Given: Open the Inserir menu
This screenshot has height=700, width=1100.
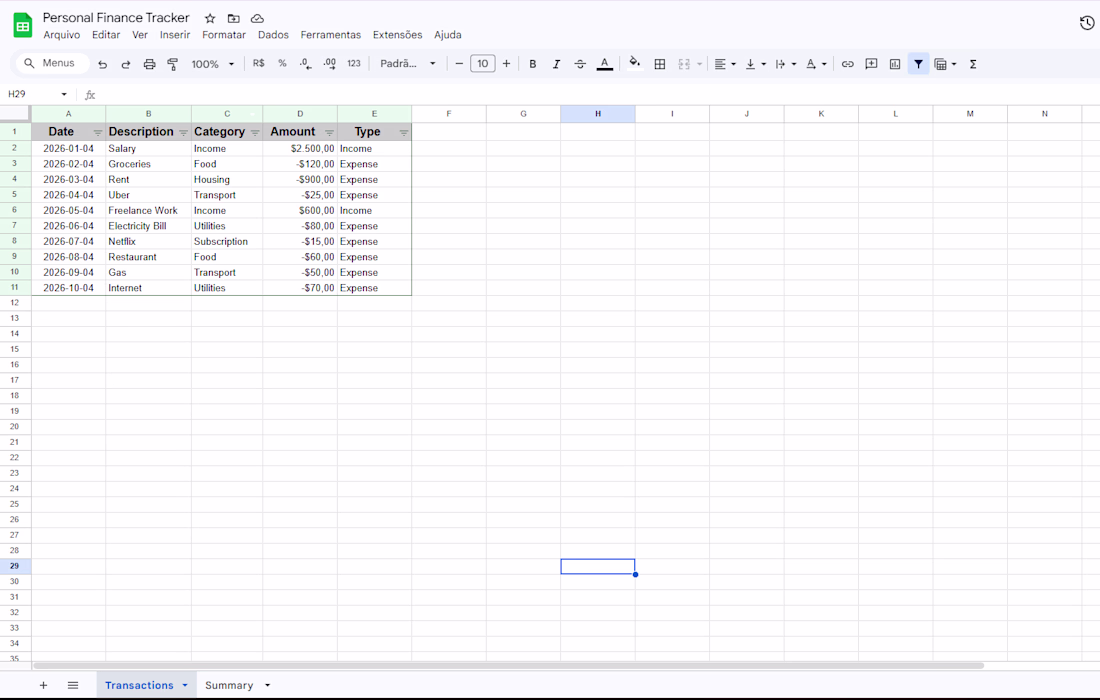Looking at the screenshot, I should tap(175, 34).
